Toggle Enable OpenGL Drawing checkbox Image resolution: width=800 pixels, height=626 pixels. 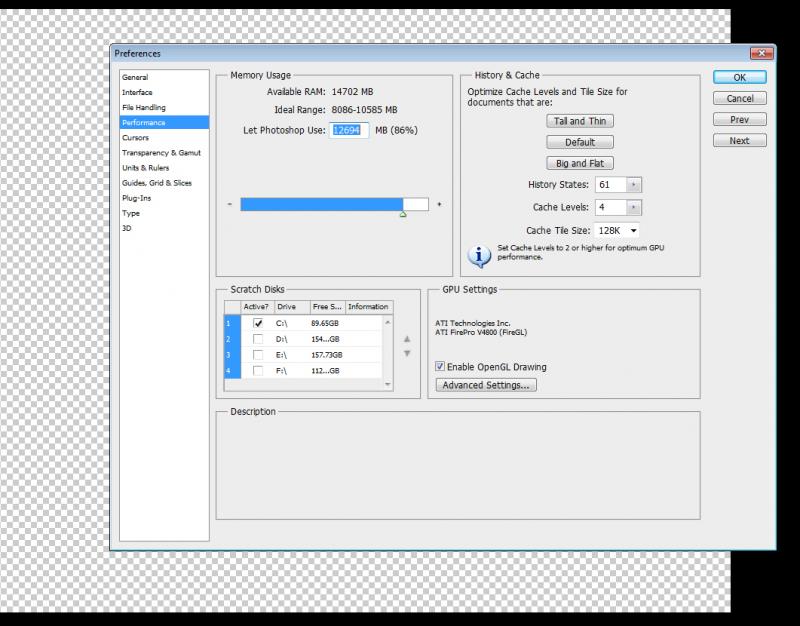pyautogui.click(x=440, y=366)
